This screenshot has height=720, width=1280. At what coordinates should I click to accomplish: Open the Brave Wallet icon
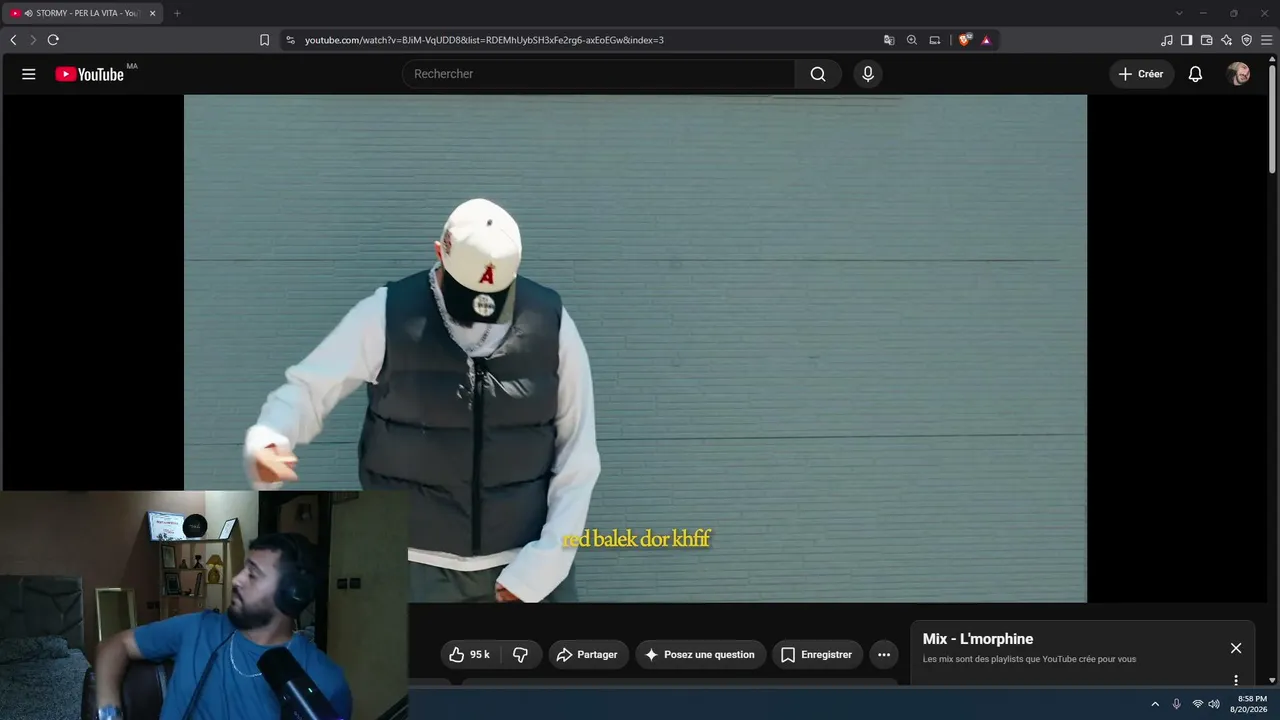coord(1206,40)
